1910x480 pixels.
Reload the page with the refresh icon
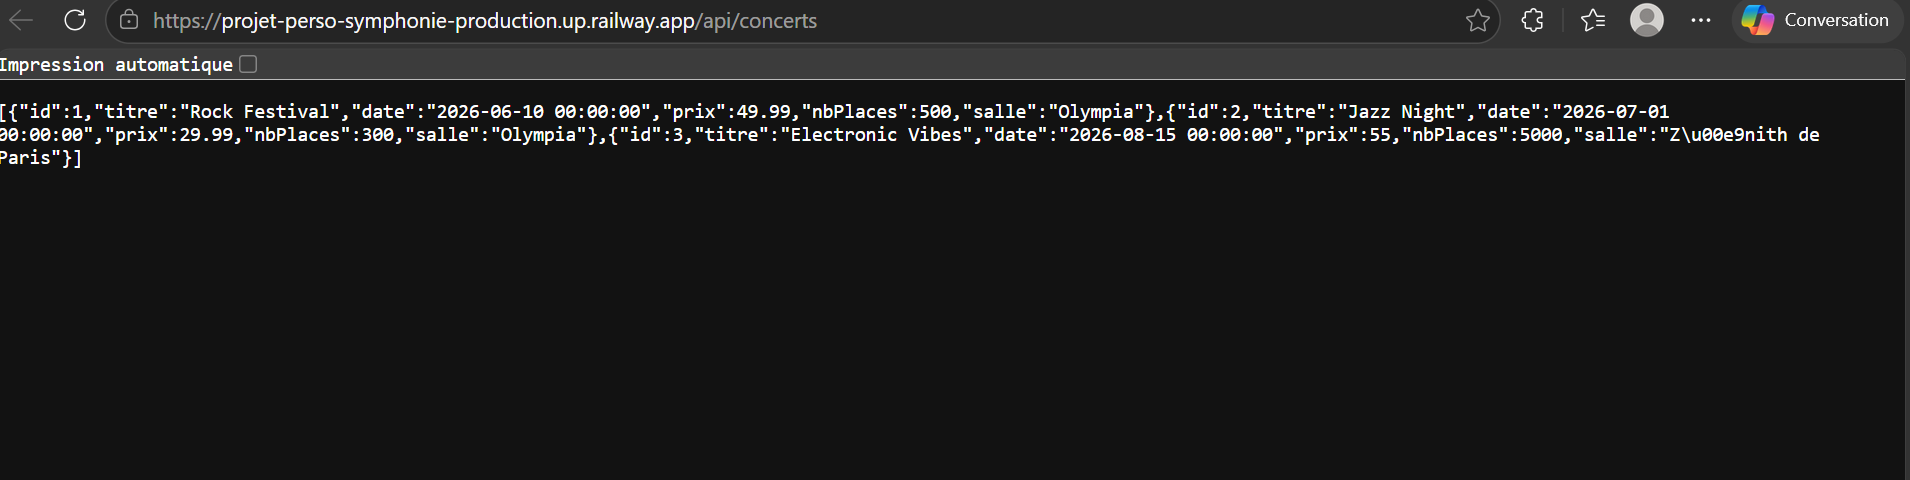point(75,20)
